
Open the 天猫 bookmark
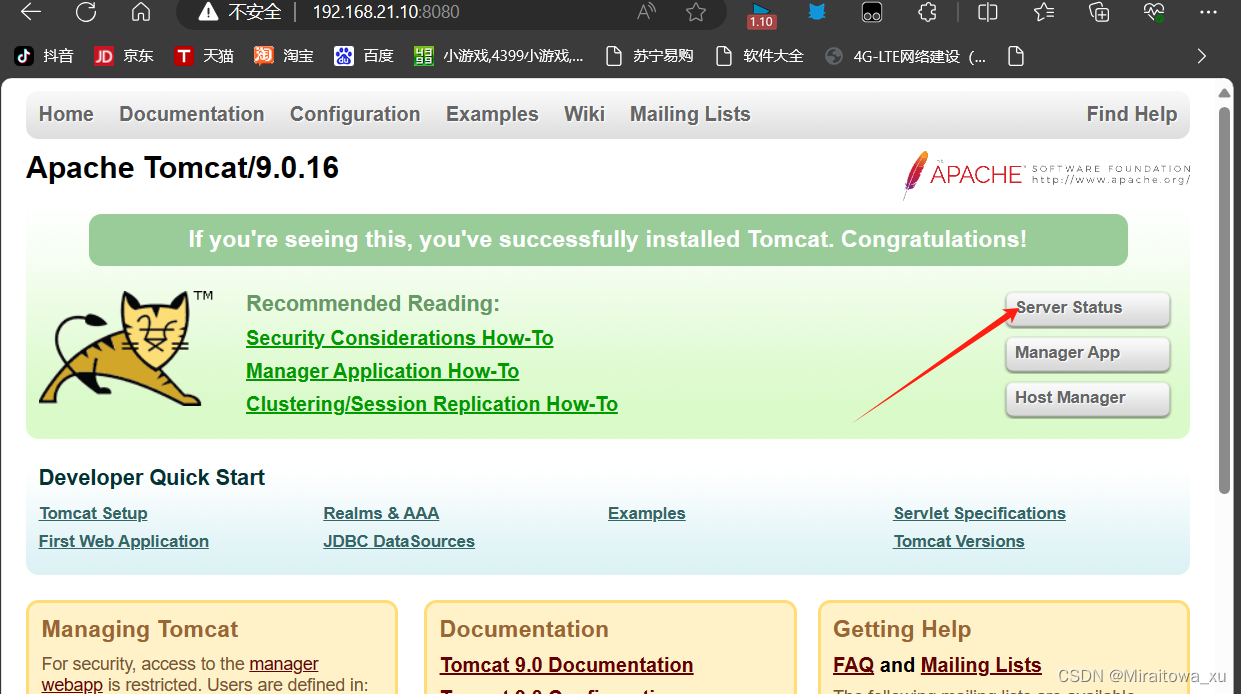pyautogui.click(x=204, y=56)
